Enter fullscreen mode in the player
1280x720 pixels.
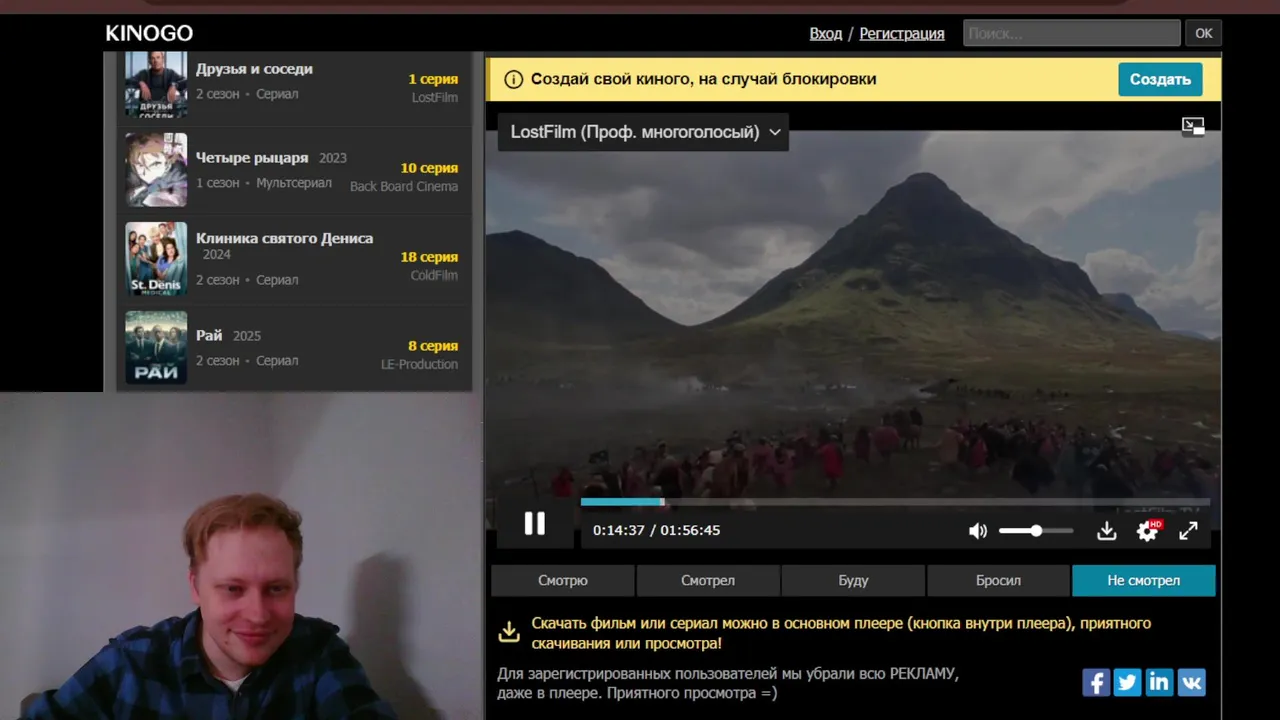point(1188,531)
